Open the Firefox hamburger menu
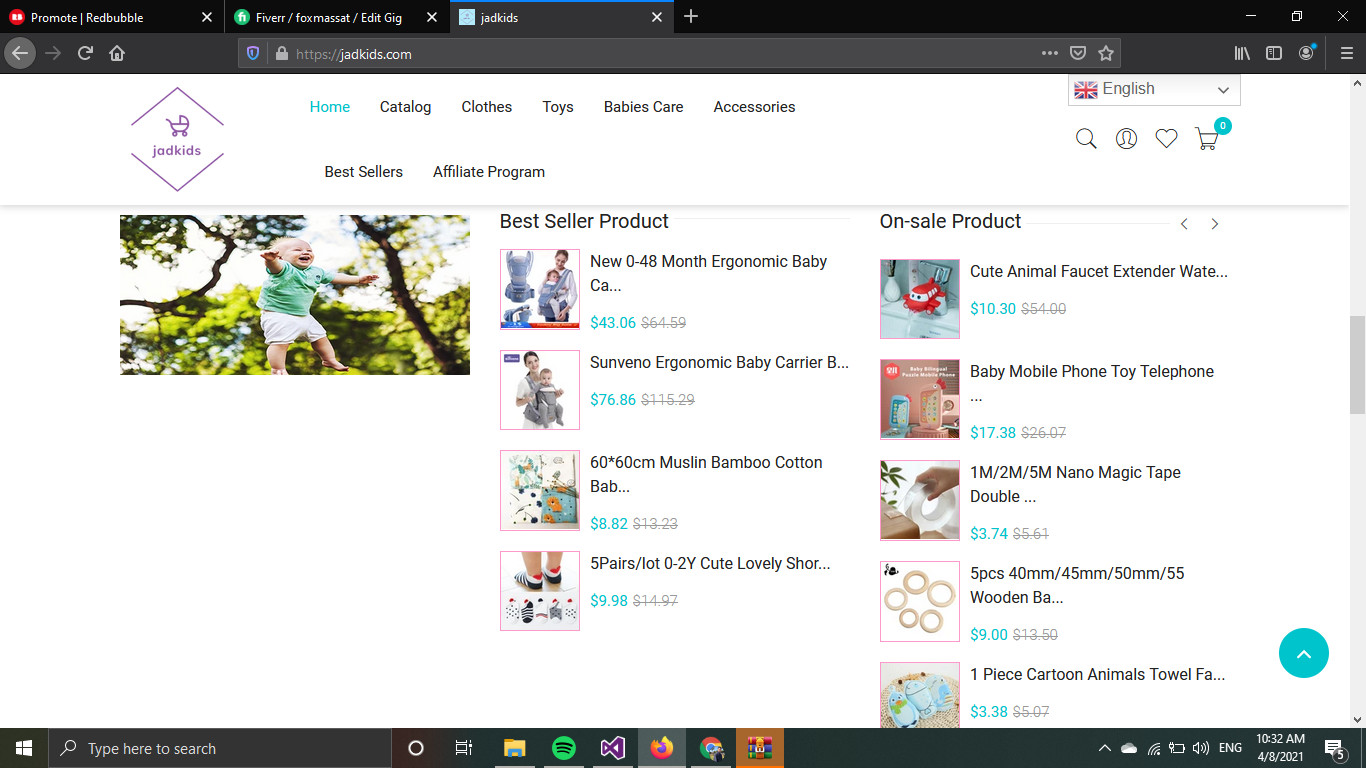 pyautogui.click(x=1346, y=53)
